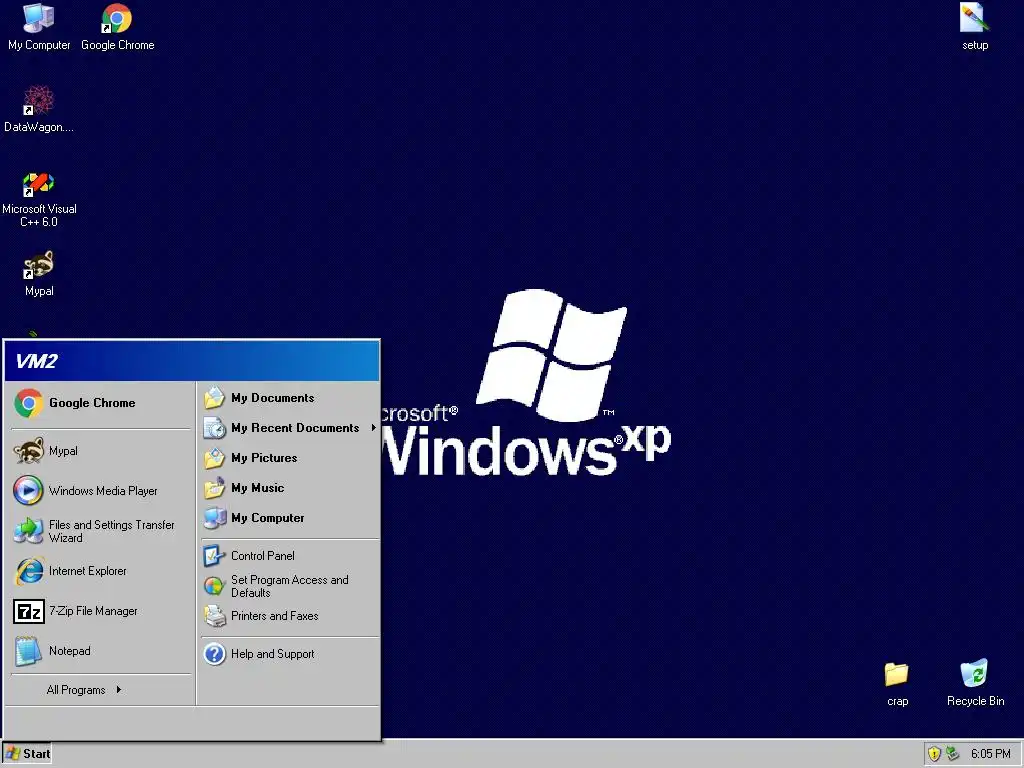
Task: Click the My Music folder icon
Action: click(214, 488)
